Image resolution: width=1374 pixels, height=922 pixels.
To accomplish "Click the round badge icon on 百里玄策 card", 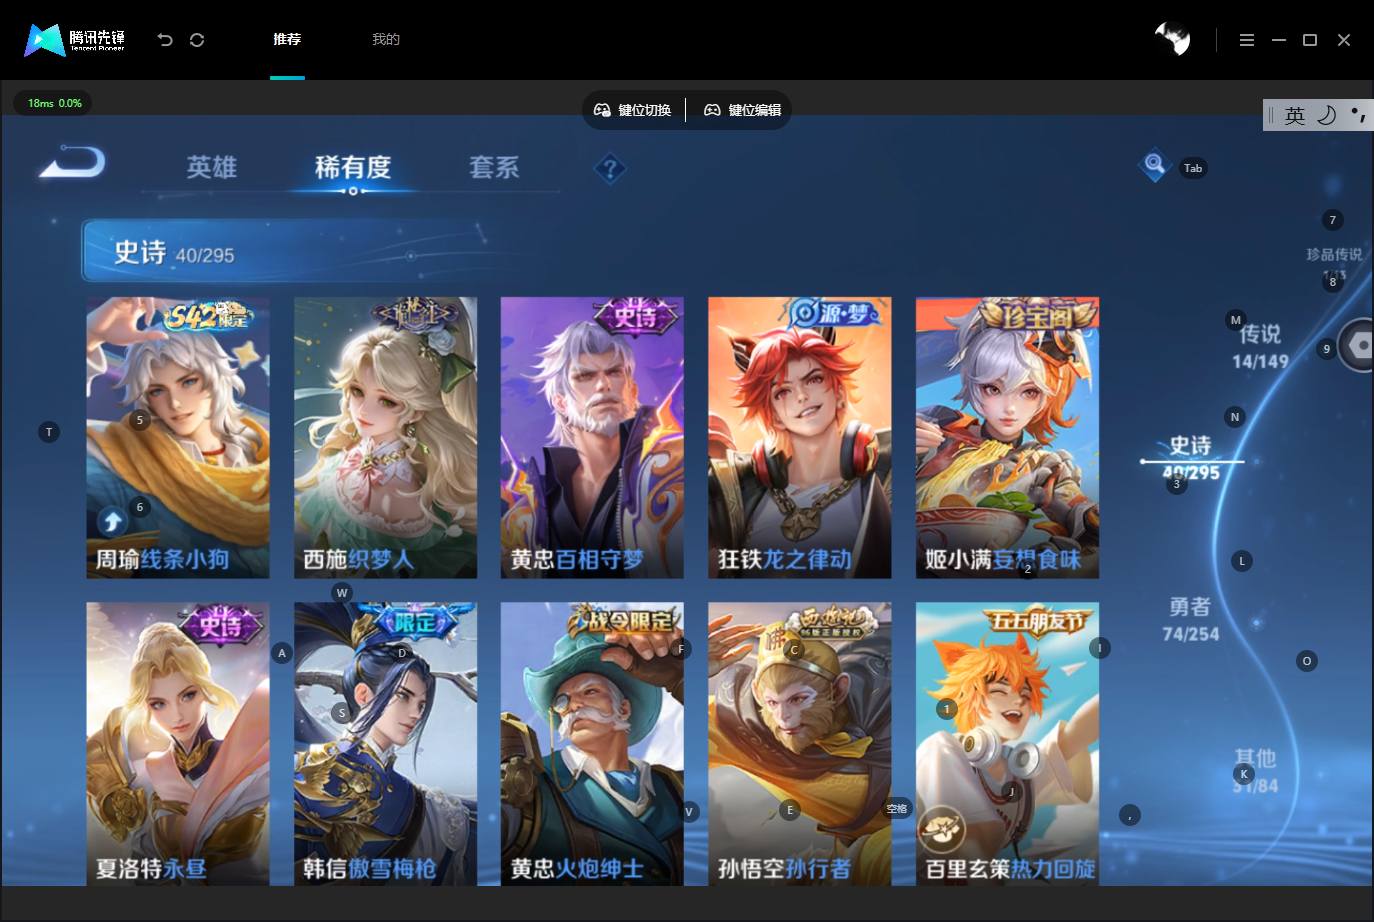I will (x=941, y=829).
